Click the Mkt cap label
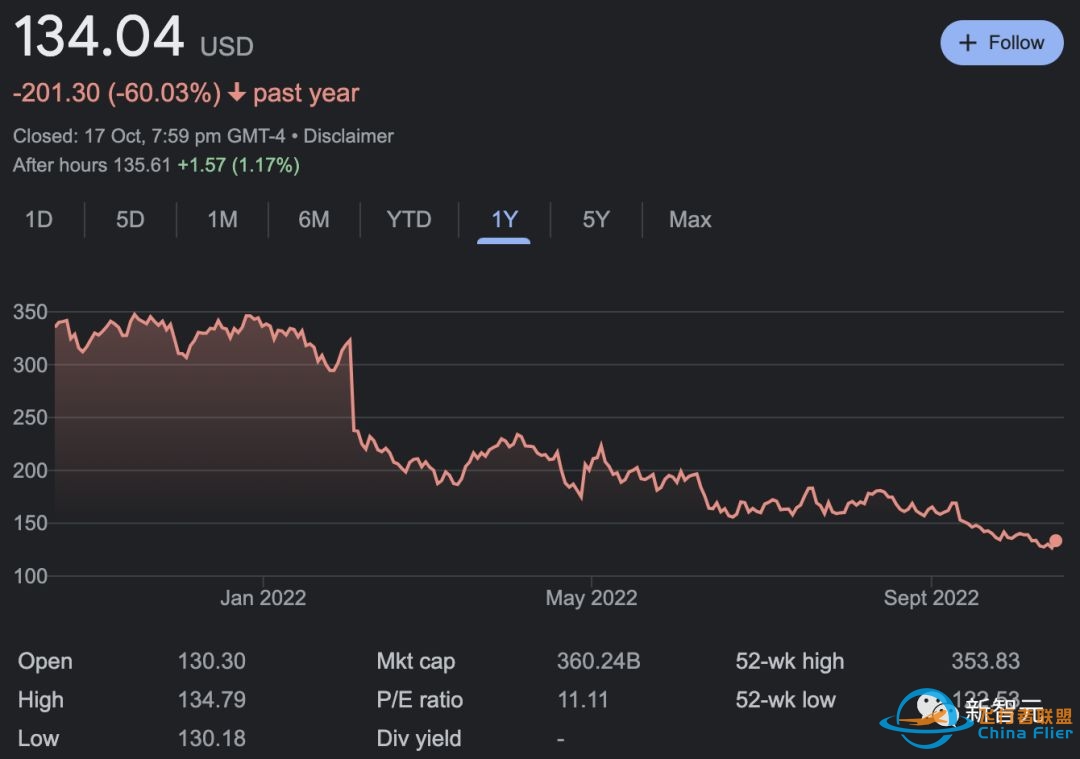1080x759 pixels. click(x=416, y=661)
